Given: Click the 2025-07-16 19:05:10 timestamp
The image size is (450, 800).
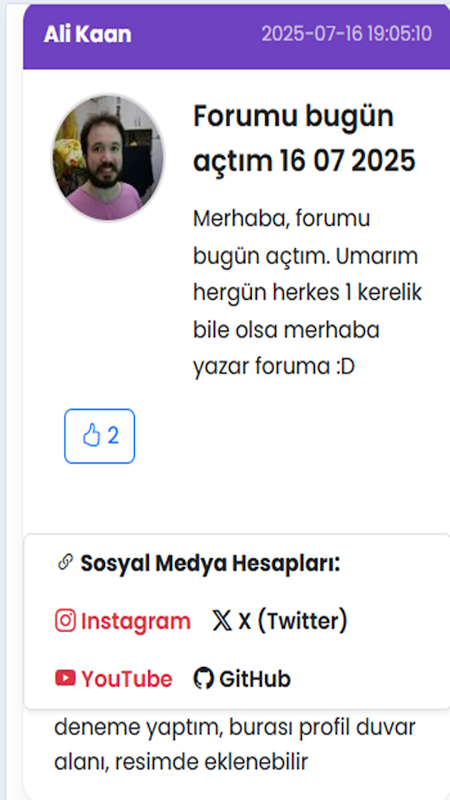Looking at the screenshot, I should tap(347, 34).
